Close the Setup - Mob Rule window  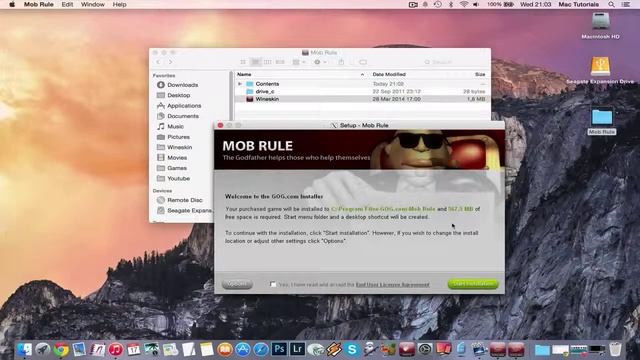[220, 125]
